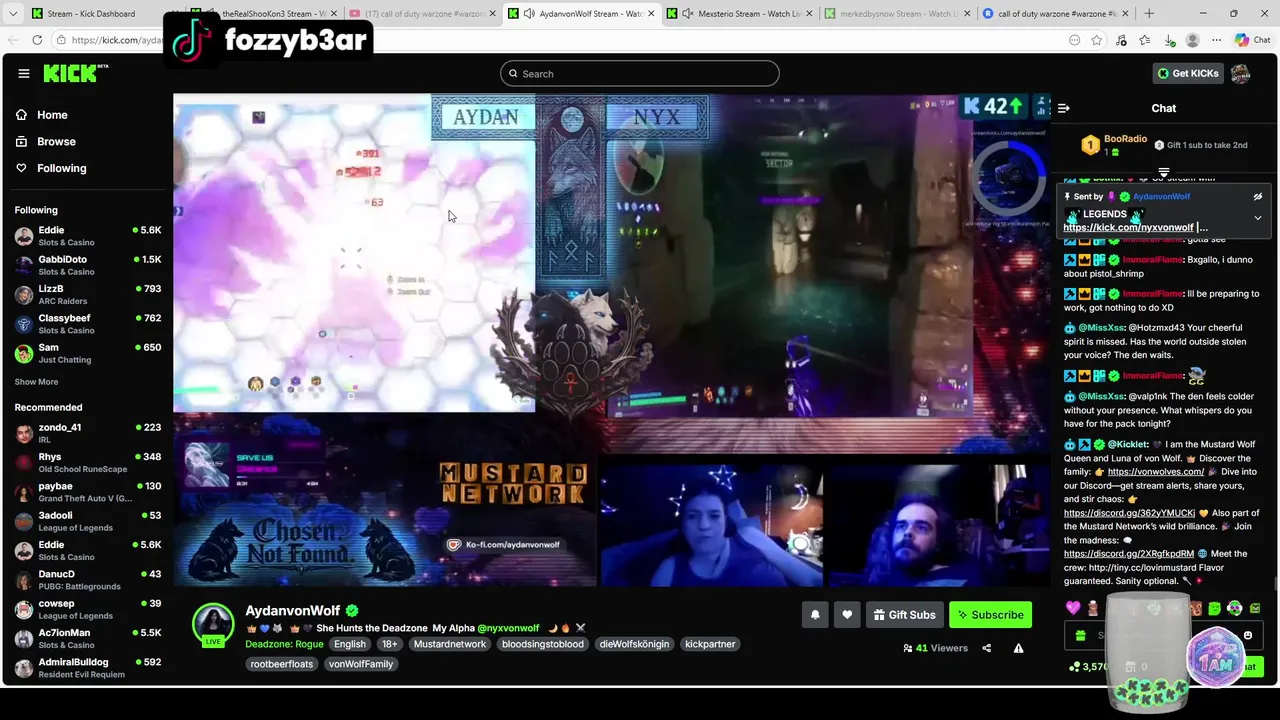Toggle the stream notification bell
This screenshot has width=1280, height=720.
pos(815,615)
